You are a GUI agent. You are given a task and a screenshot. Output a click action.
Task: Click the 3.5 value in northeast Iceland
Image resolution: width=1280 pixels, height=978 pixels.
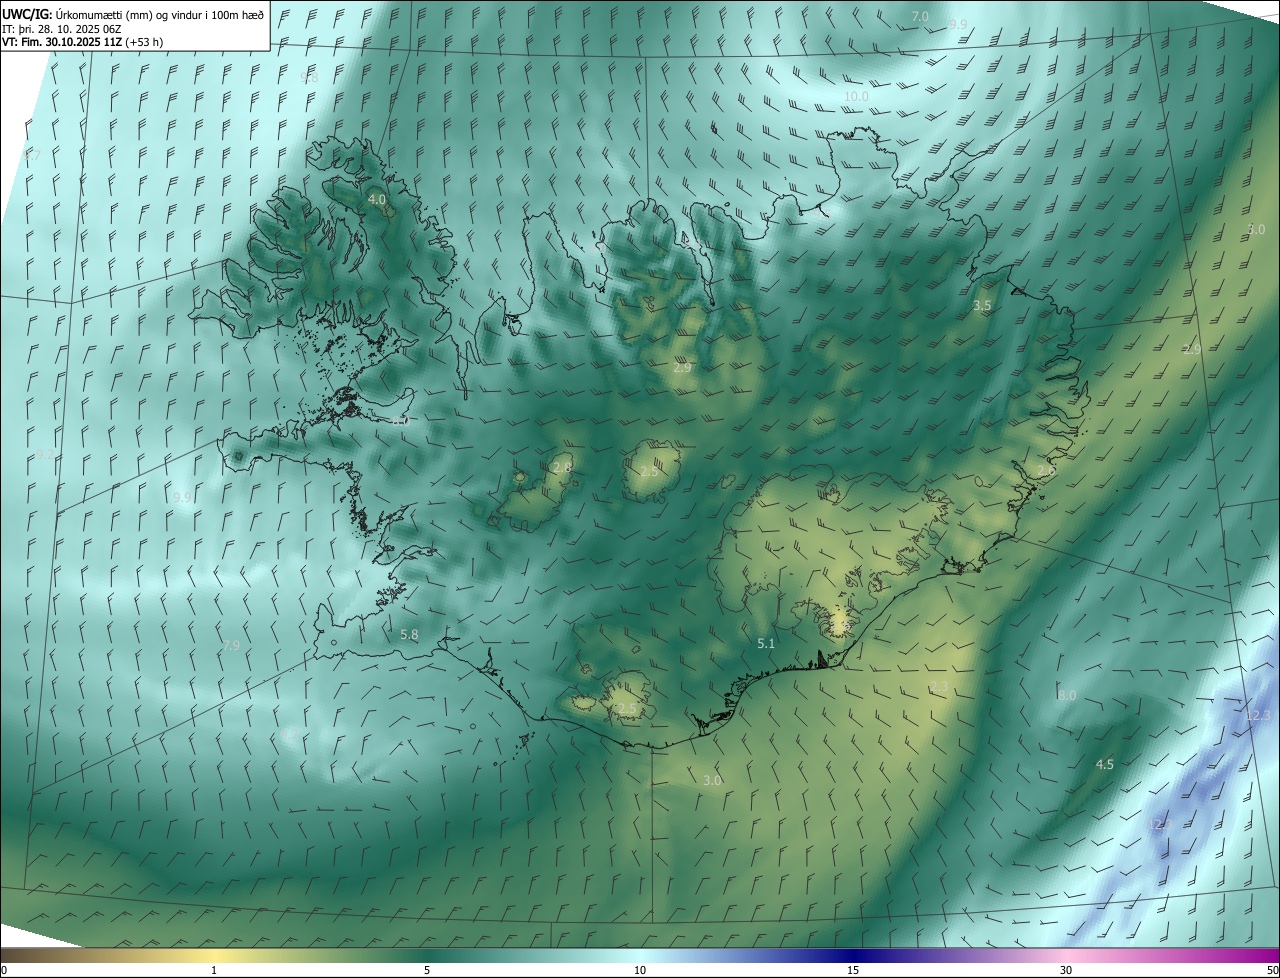click(x=982, y=306)
